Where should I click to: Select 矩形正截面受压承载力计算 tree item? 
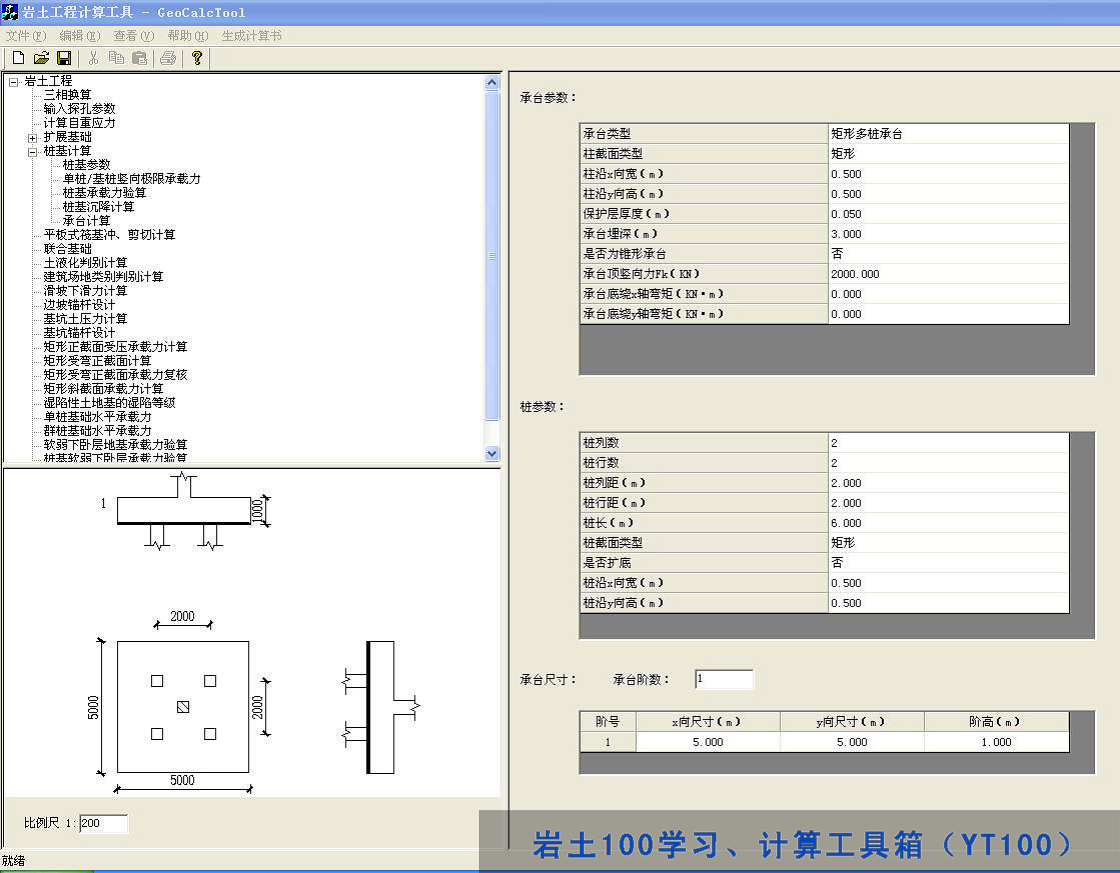115,347
